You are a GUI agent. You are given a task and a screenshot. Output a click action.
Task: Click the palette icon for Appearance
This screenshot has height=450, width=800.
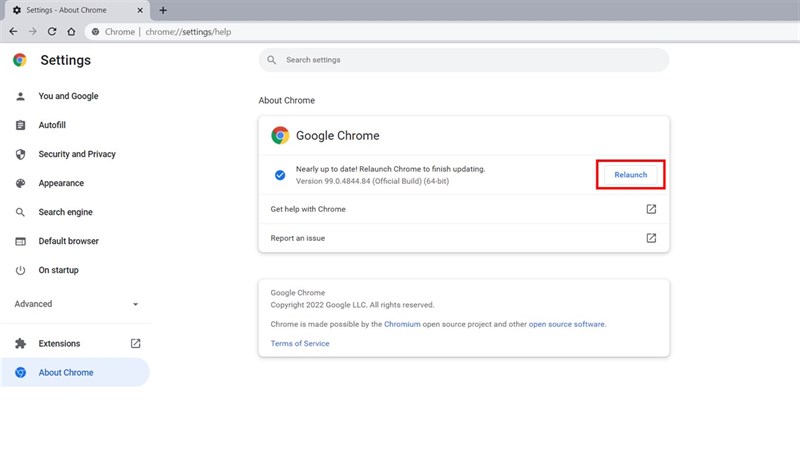(20, 183)
